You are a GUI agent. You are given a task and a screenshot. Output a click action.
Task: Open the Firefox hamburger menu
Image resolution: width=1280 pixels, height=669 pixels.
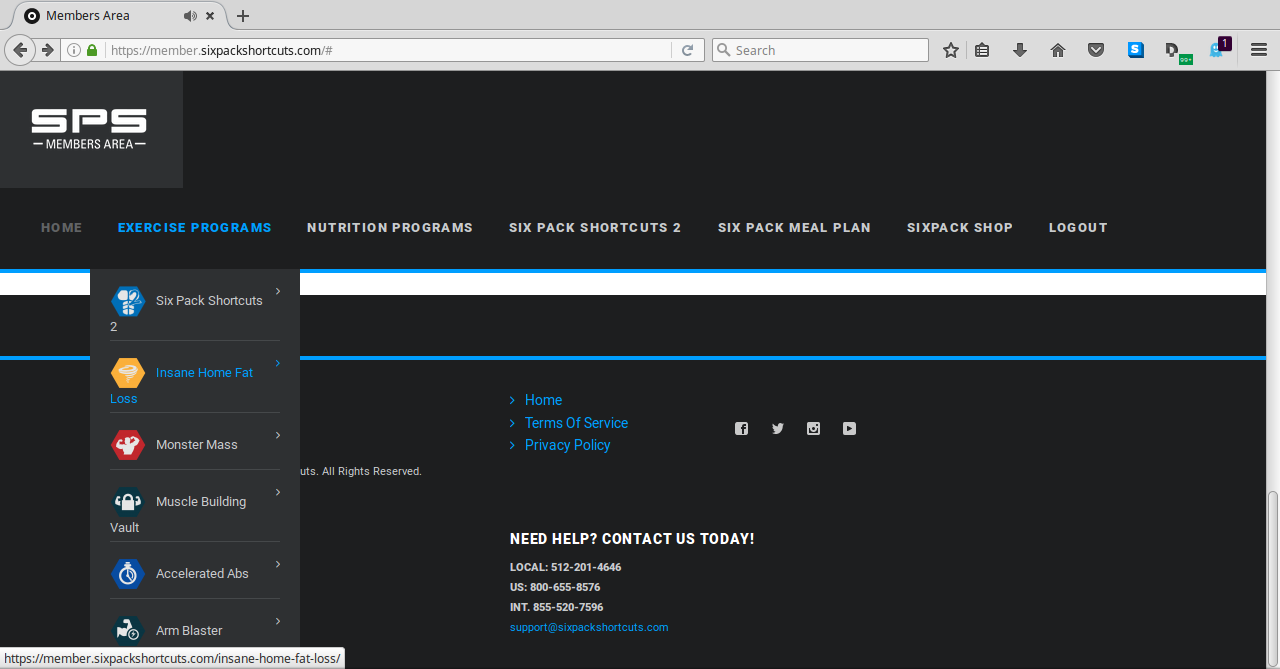[1259, 50]
